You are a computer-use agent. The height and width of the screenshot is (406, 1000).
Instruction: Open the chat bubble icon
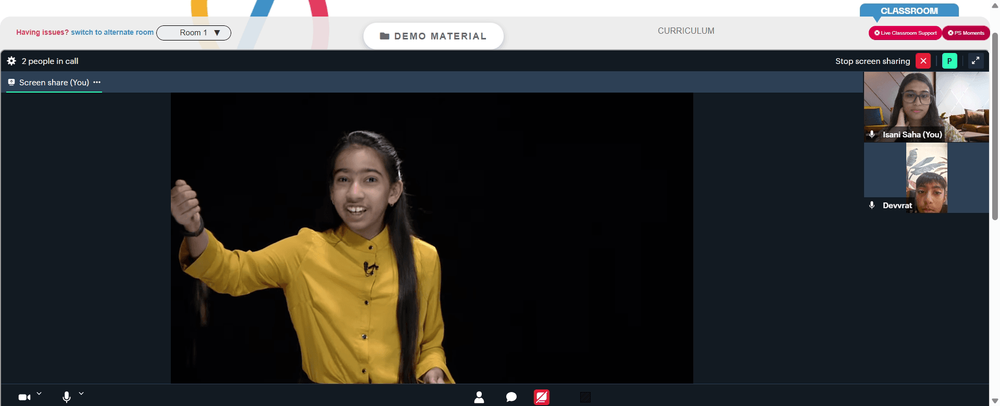tap(511, 398)
